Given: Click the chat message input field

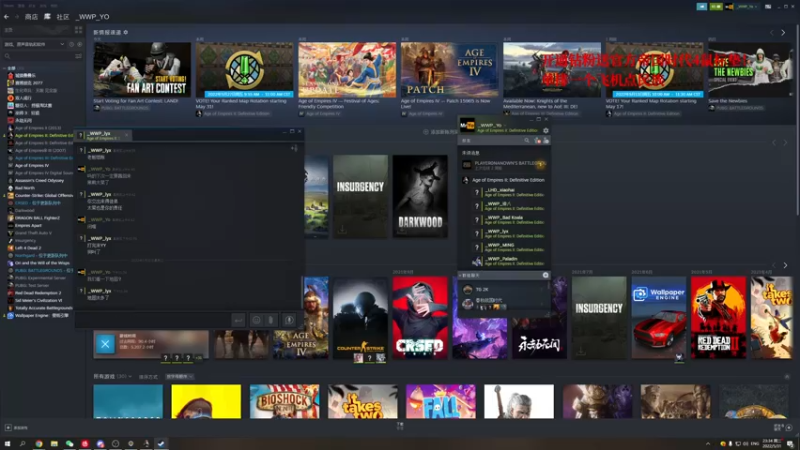Looking at the screenshot, I should pos(152,319).
